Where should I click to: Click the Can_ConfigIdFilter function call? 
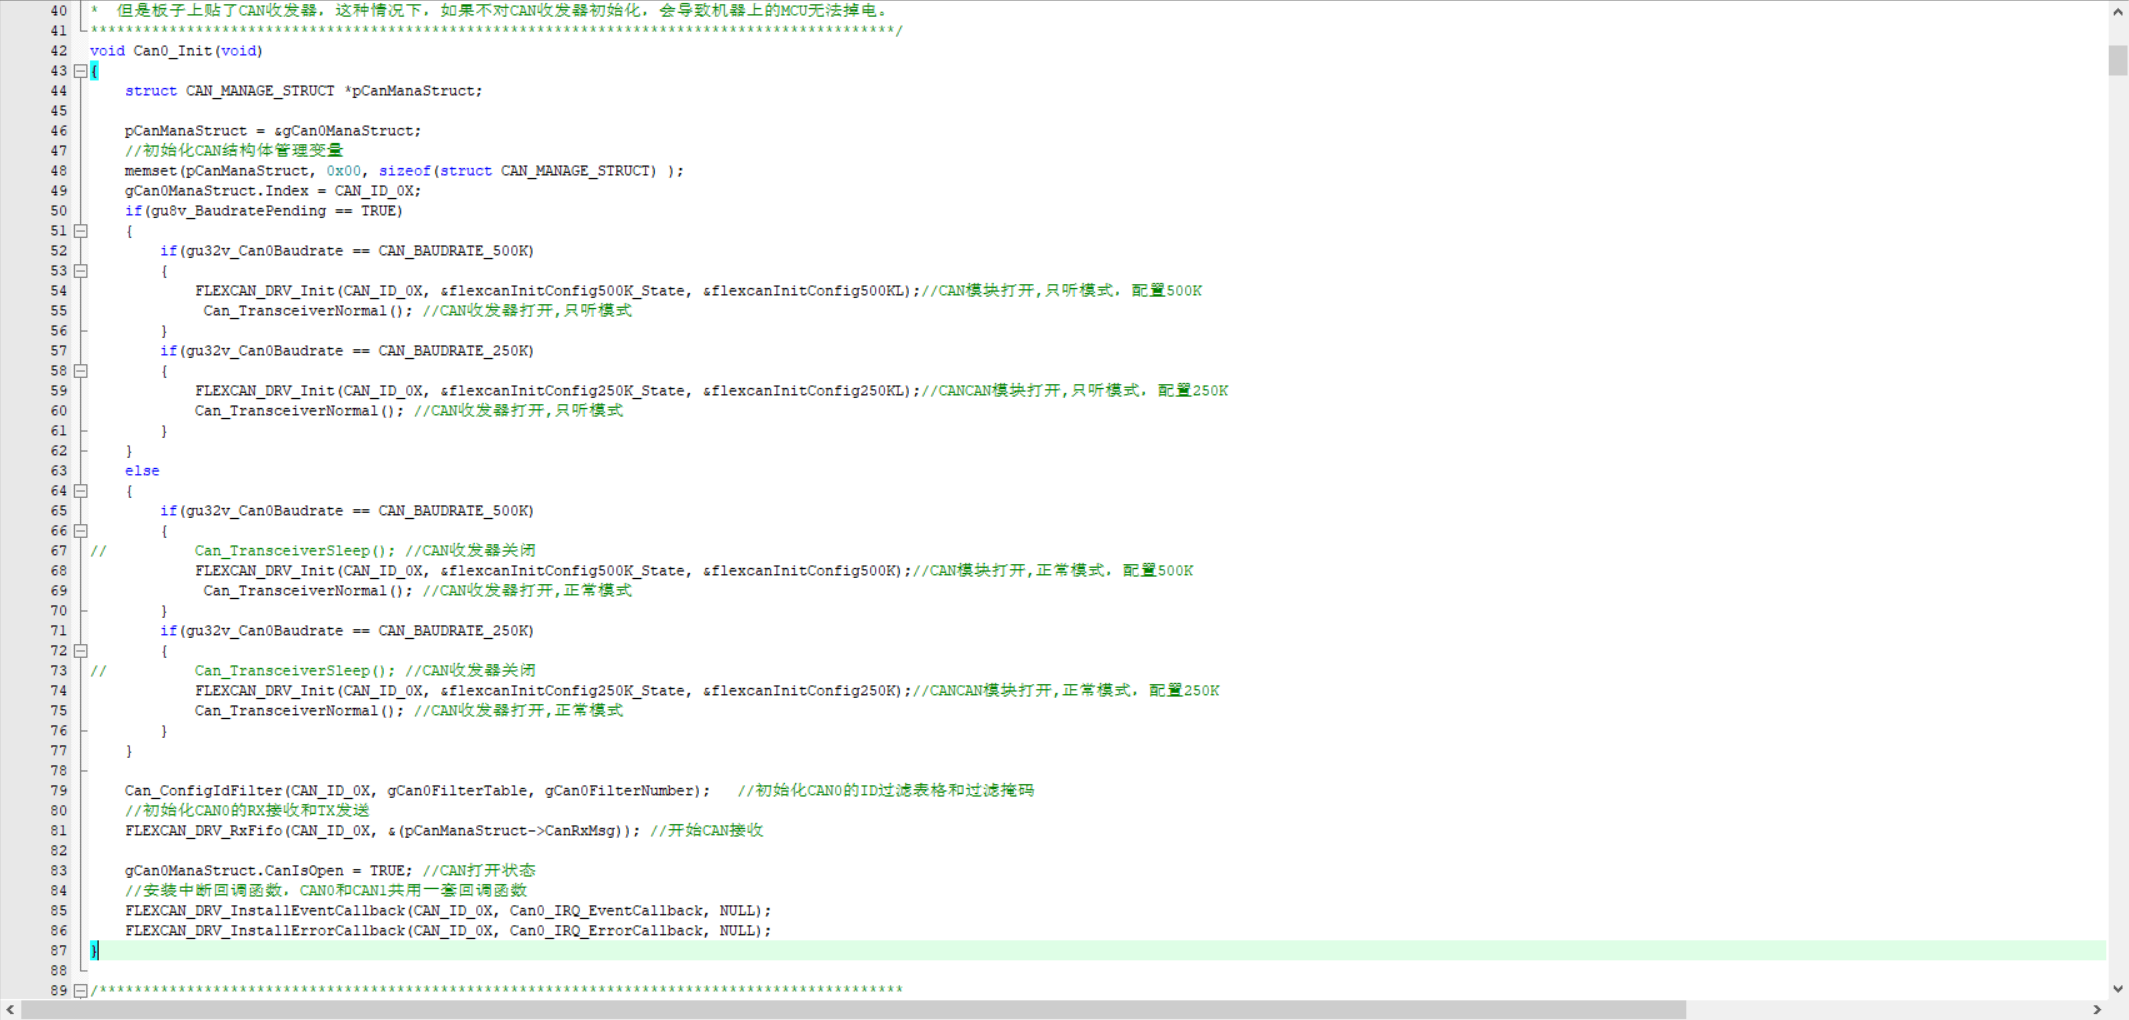point(204,791)
